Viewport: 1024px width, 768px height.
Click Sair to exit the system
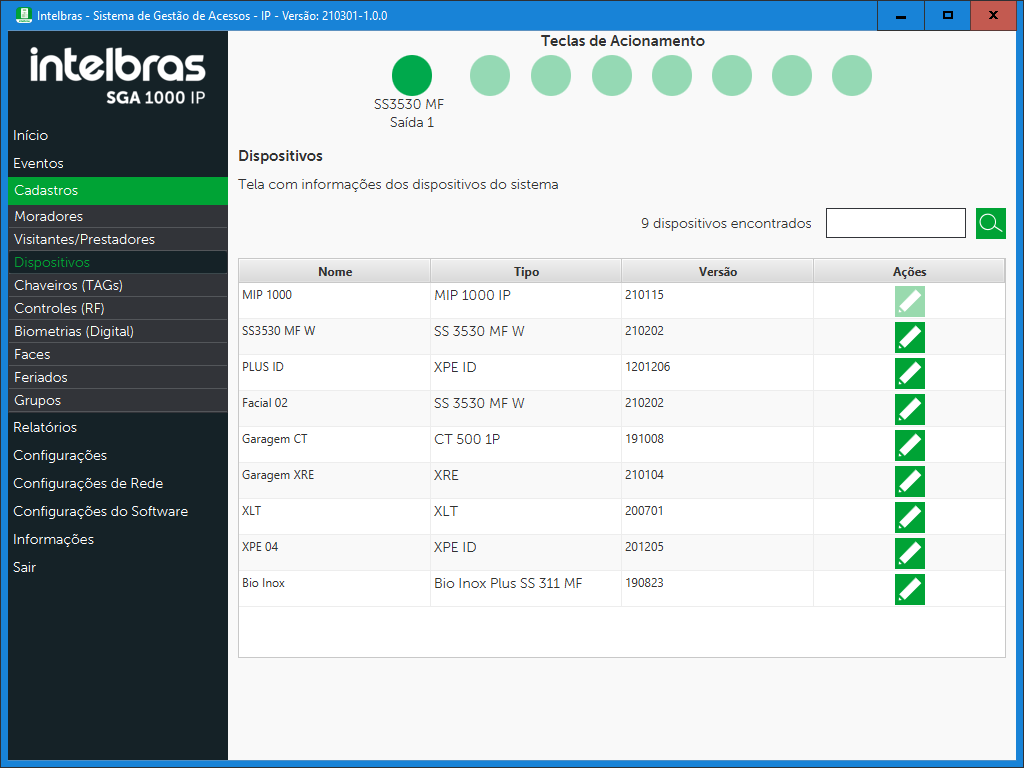24,567
